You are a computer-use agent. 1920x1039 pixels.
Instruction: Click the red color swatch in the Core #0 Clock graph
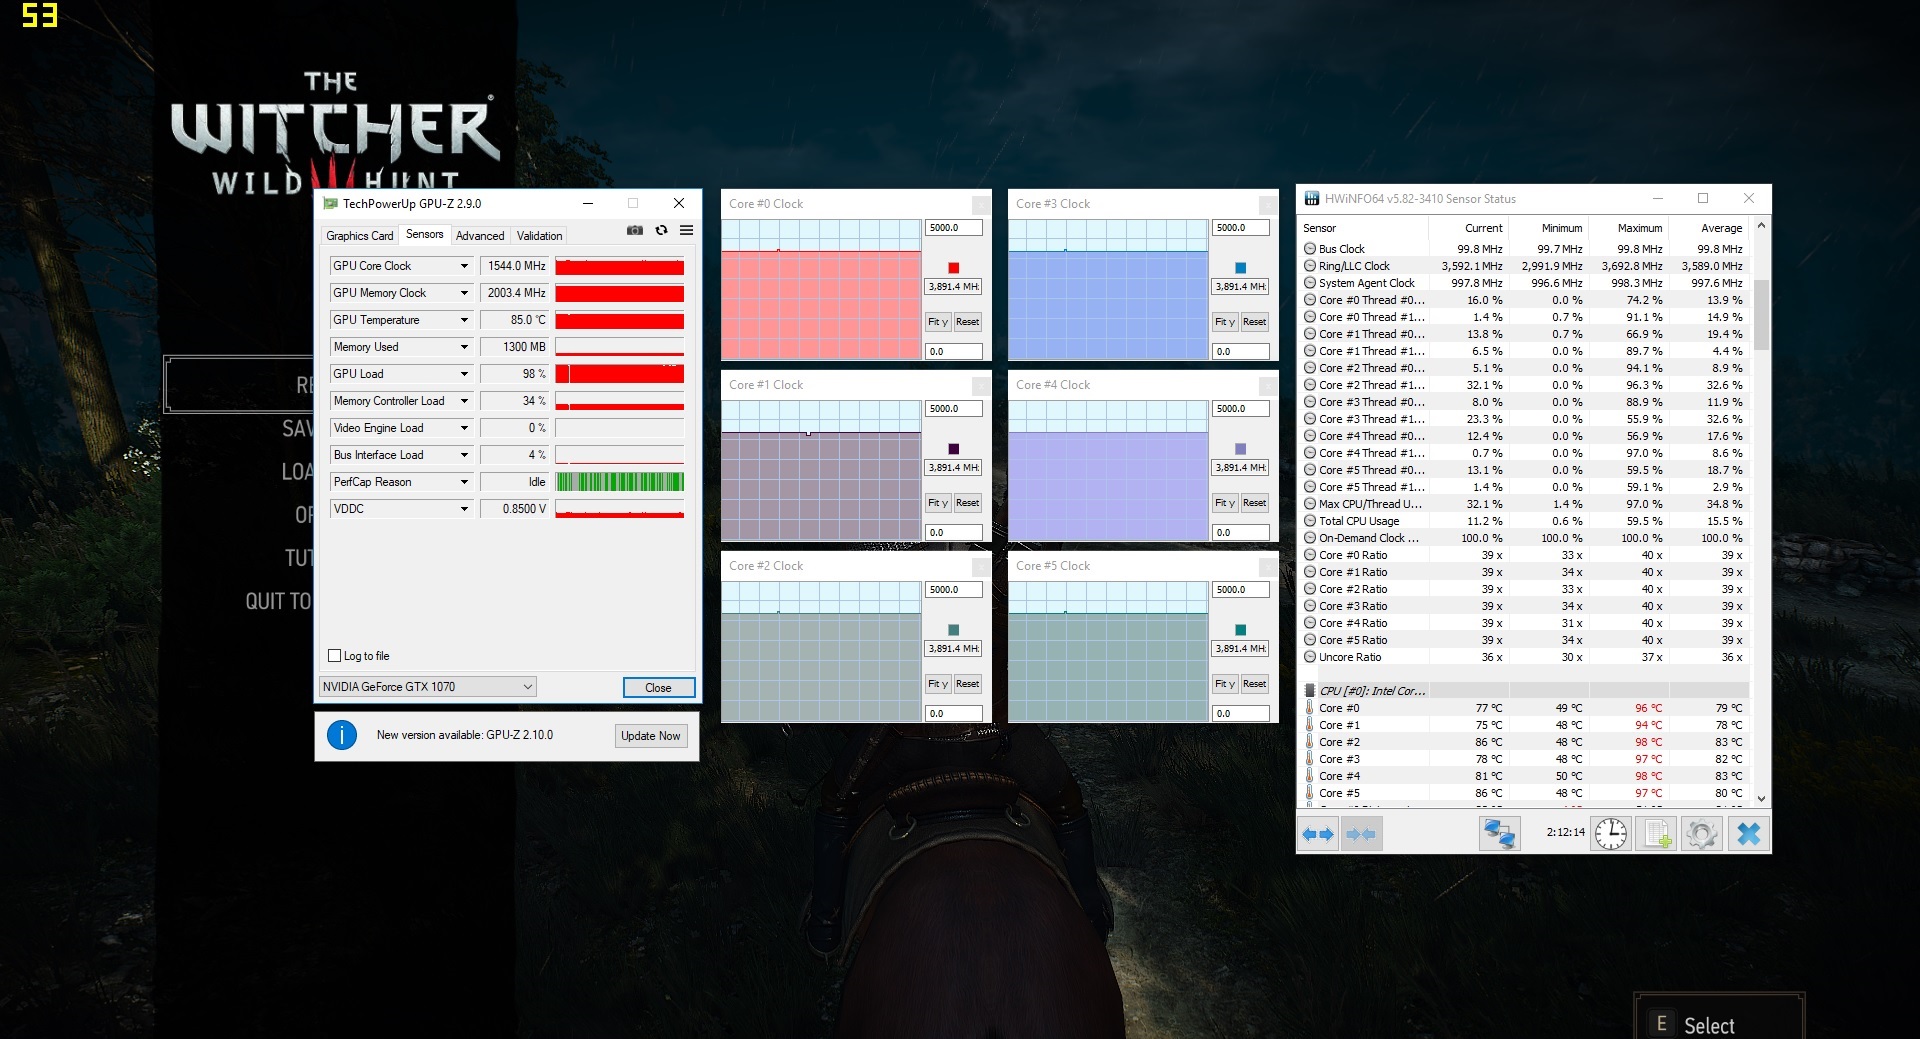[x=954, y=268]
